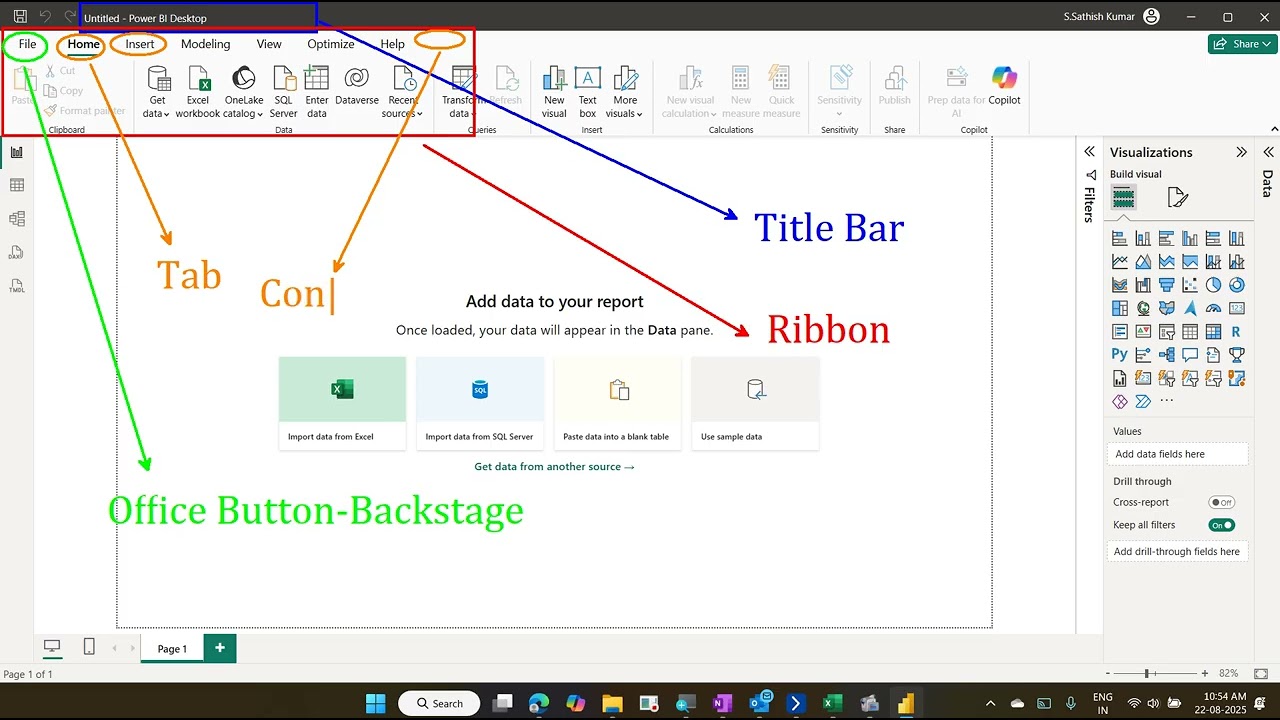Open the Transform data dropdown
Screen dimensions: 1280x720
(463, 92)
